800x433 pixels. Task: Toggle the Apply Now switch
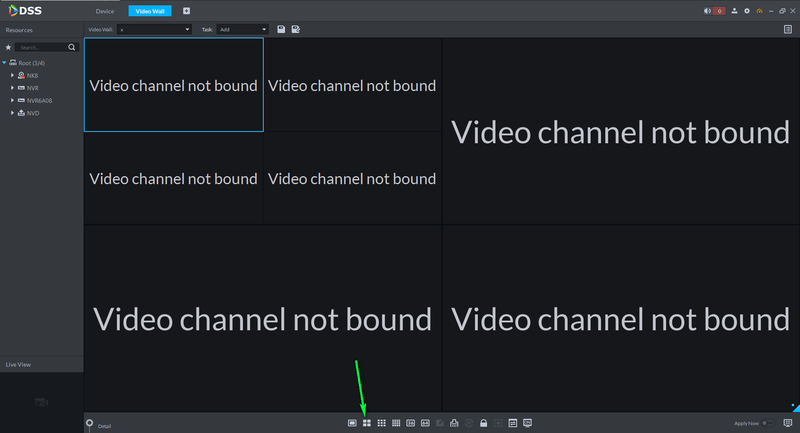767,423
